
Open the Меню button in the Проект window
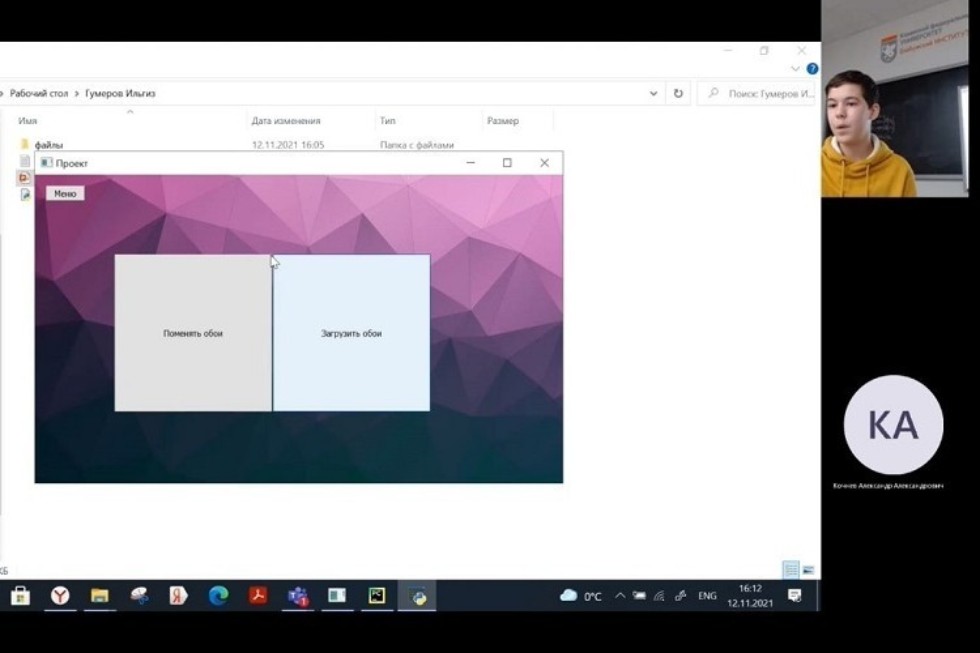65,193
